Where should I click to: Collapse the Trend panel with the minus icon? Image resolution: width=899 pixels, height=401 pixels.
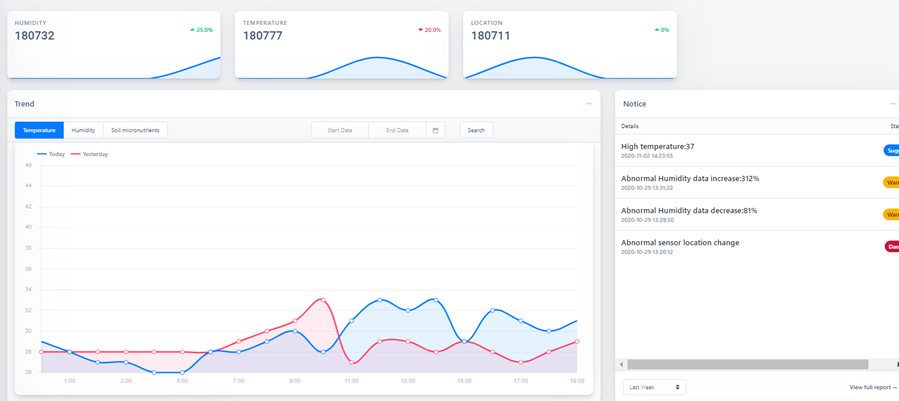pyautogui.click(x=589, y=104)
